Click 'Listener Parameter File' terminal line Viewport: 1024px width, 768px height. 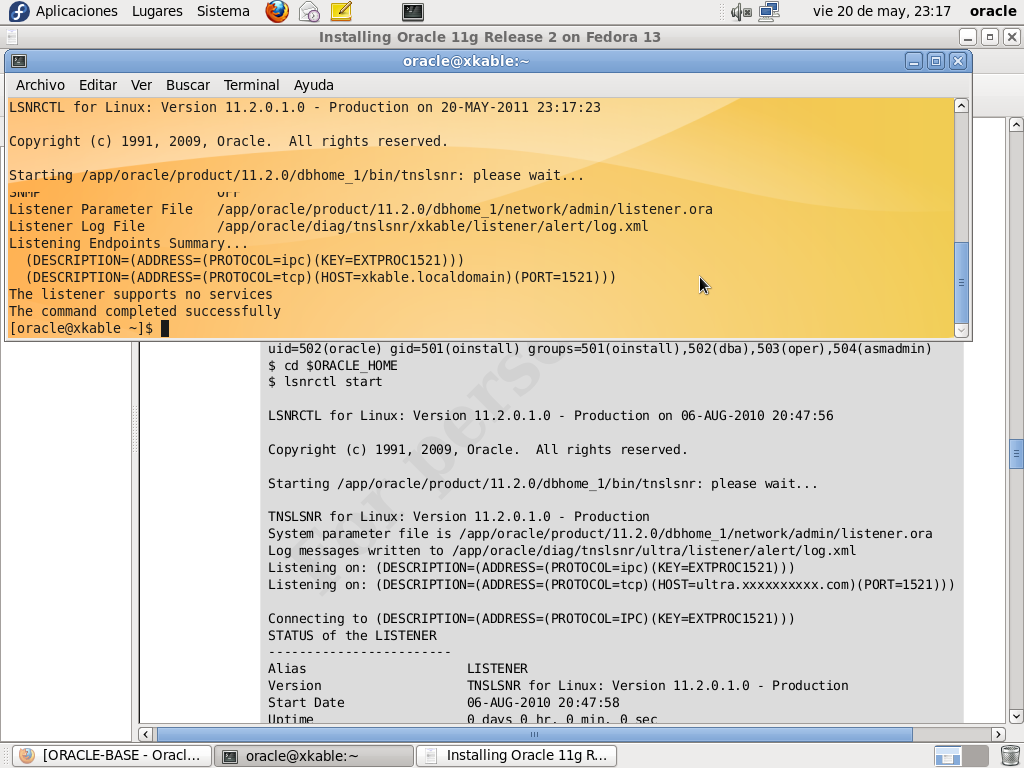click(360, 210)
